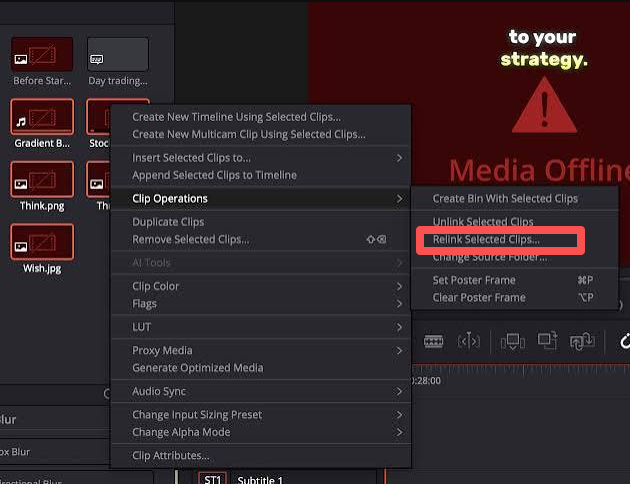Open the Insert Selected Clips to submenu
Image resolution: width=630 pixels, height=484 pixels.
click(x=260, y=158)
